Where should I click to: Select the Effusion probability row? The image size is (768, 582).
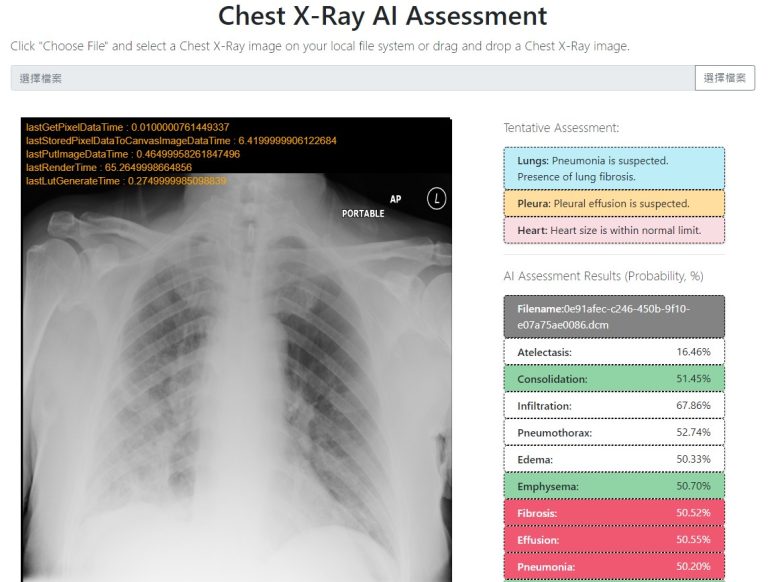click(614, 540)
